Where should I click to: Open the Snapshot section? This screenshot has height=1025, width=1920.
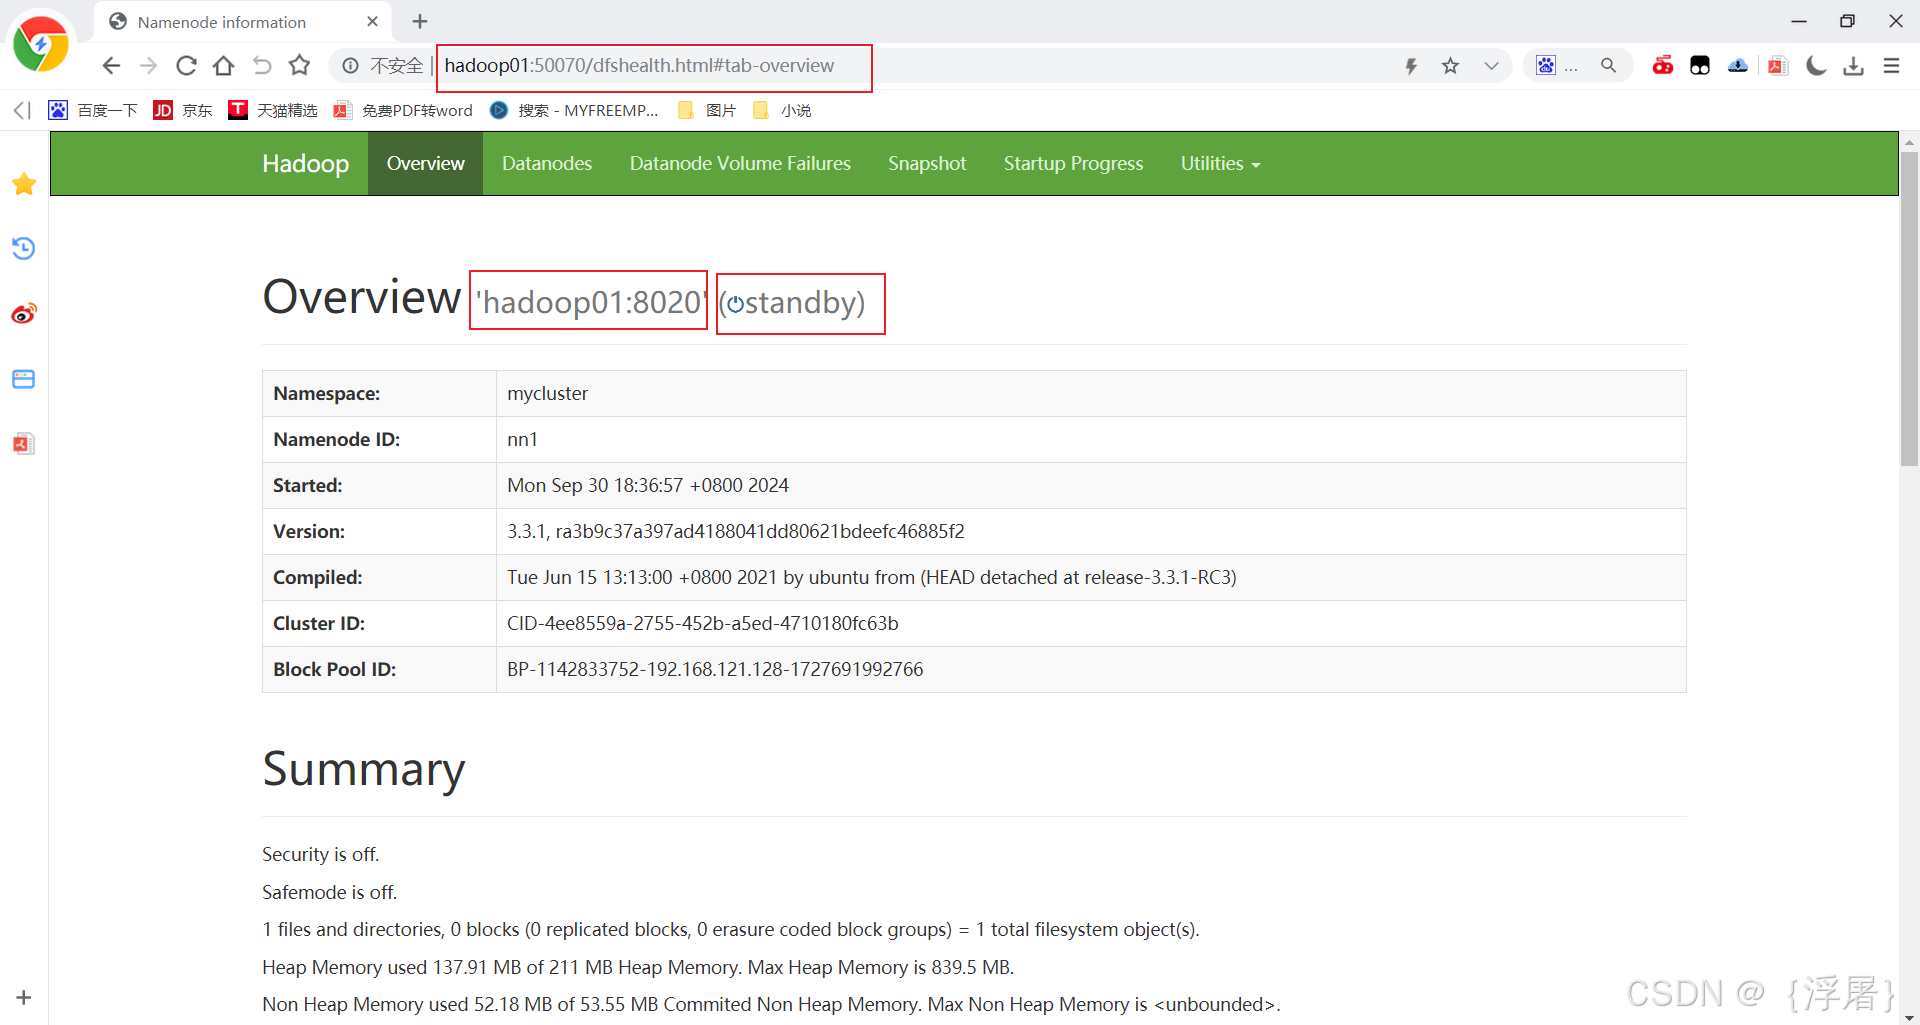tap(927, 163)
